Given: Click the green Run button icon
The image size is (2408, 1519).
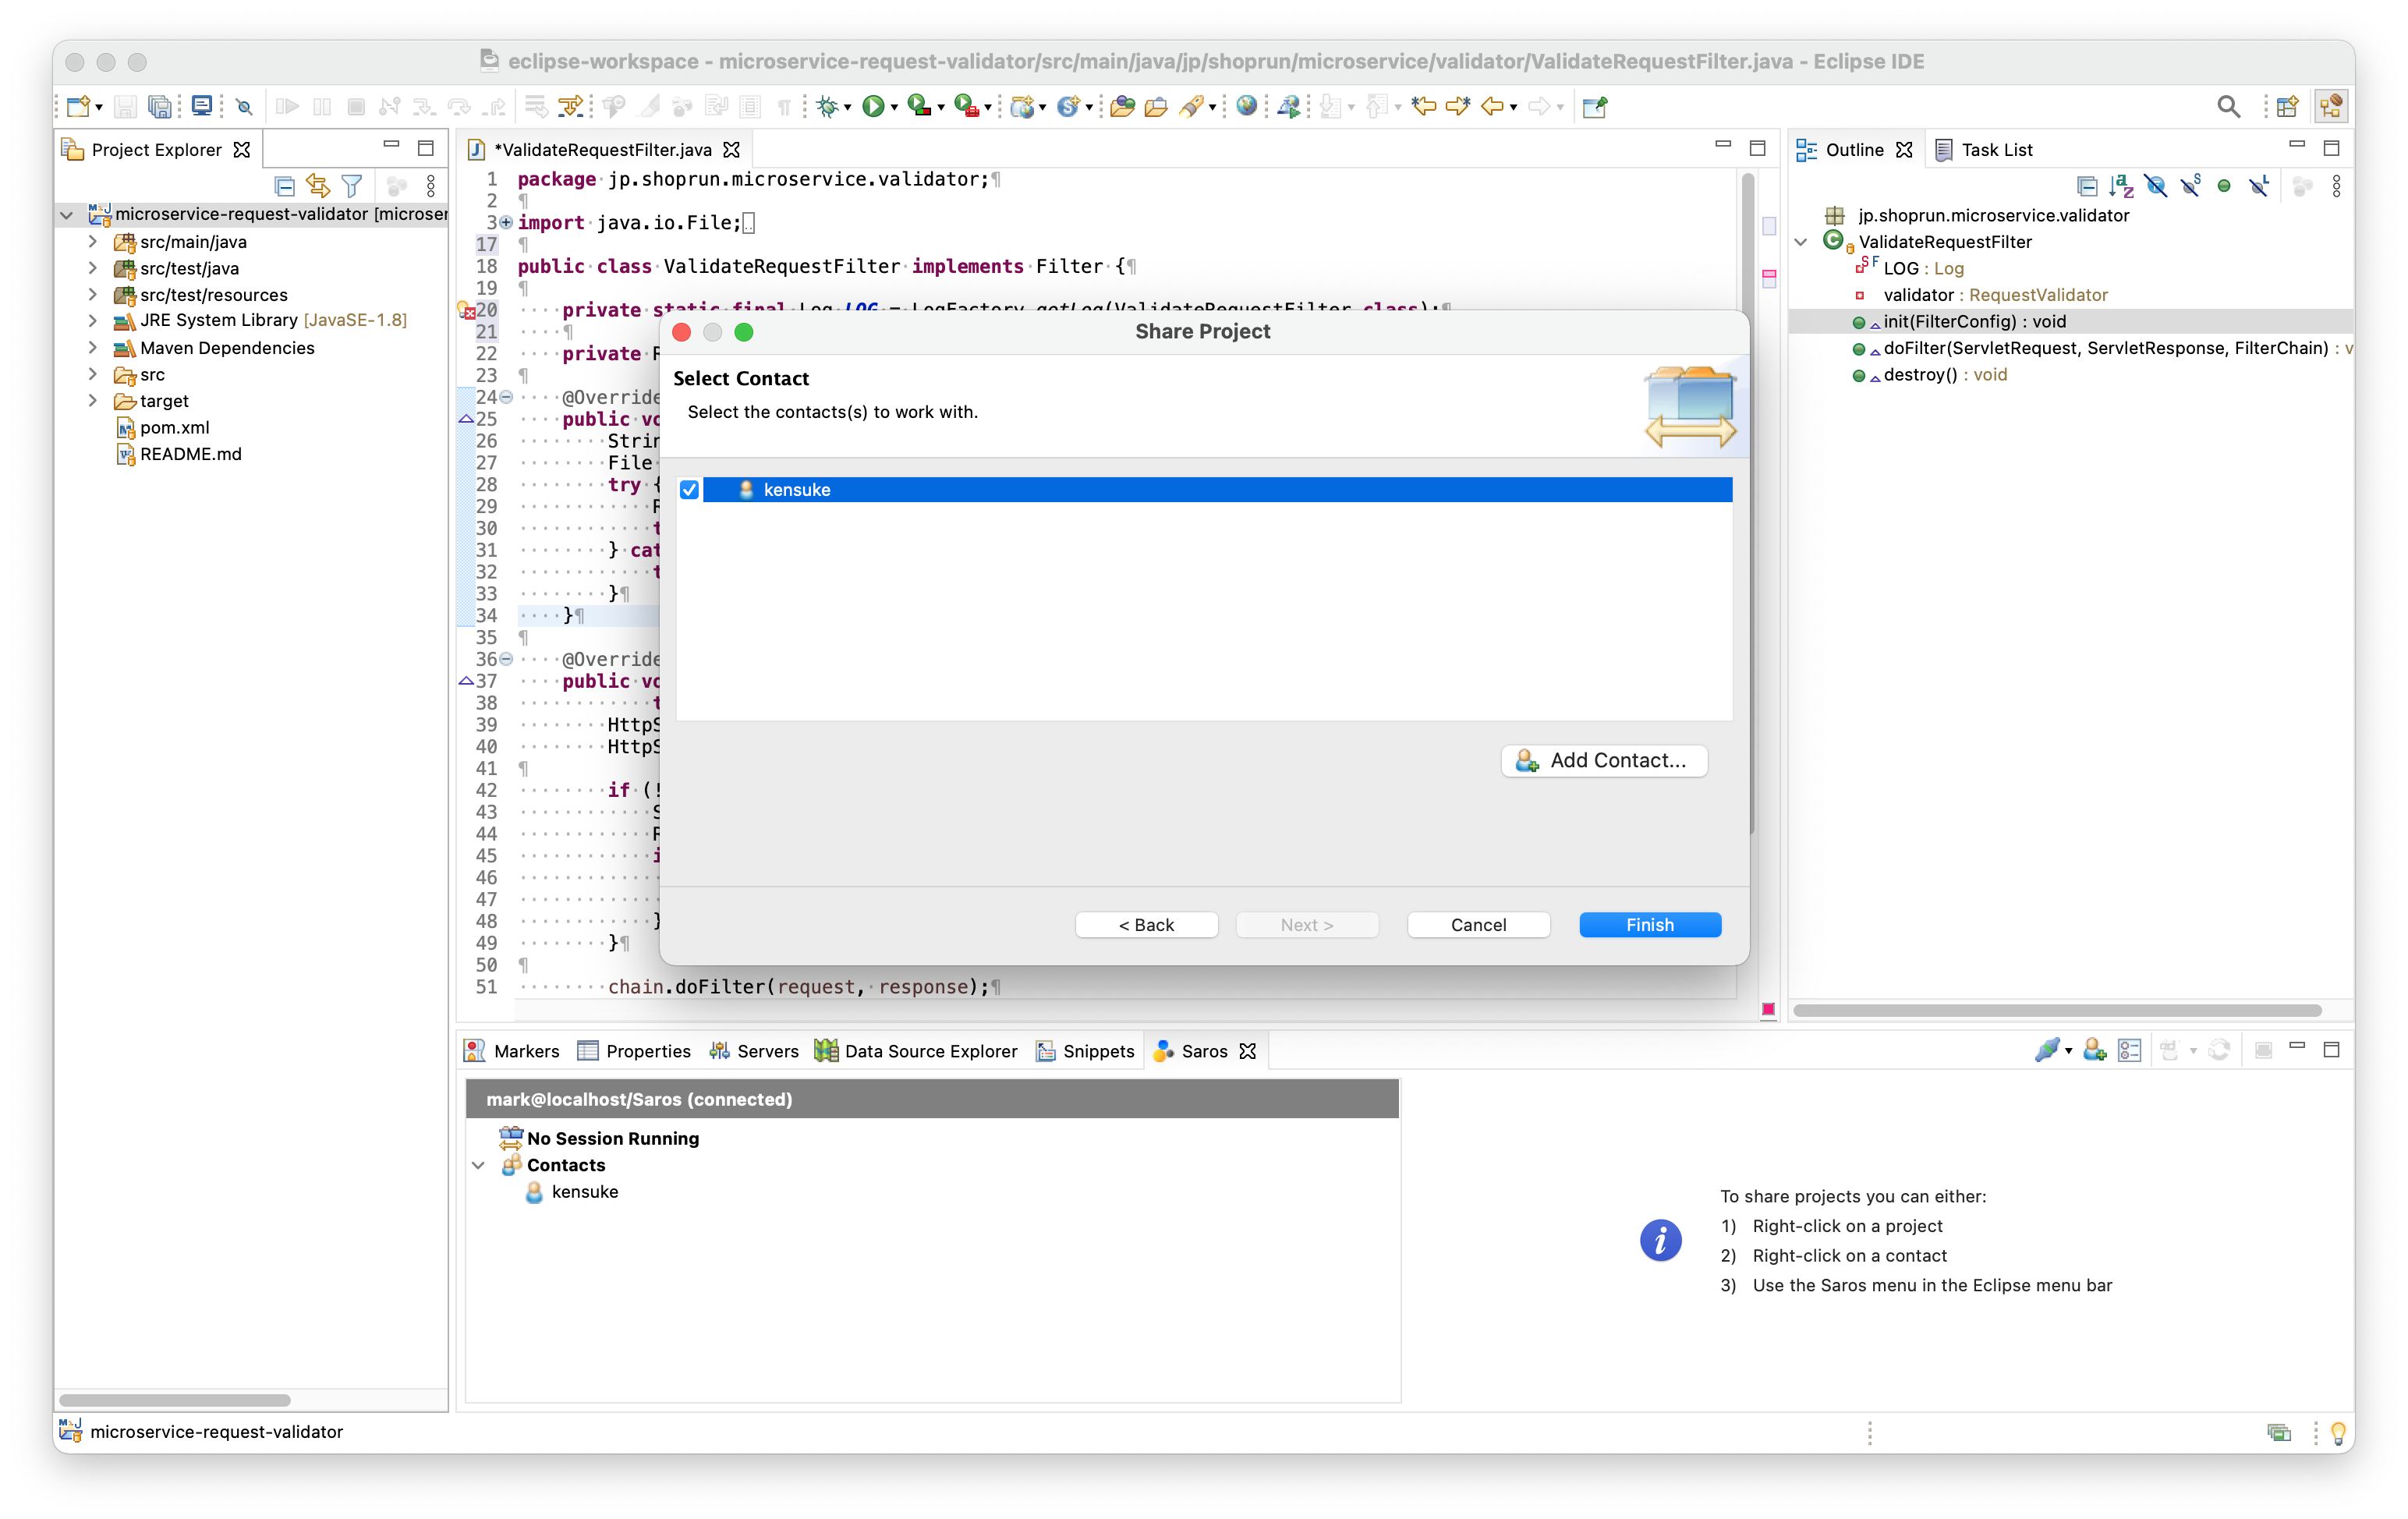Looking at the screenshot, I should point(873,106).
